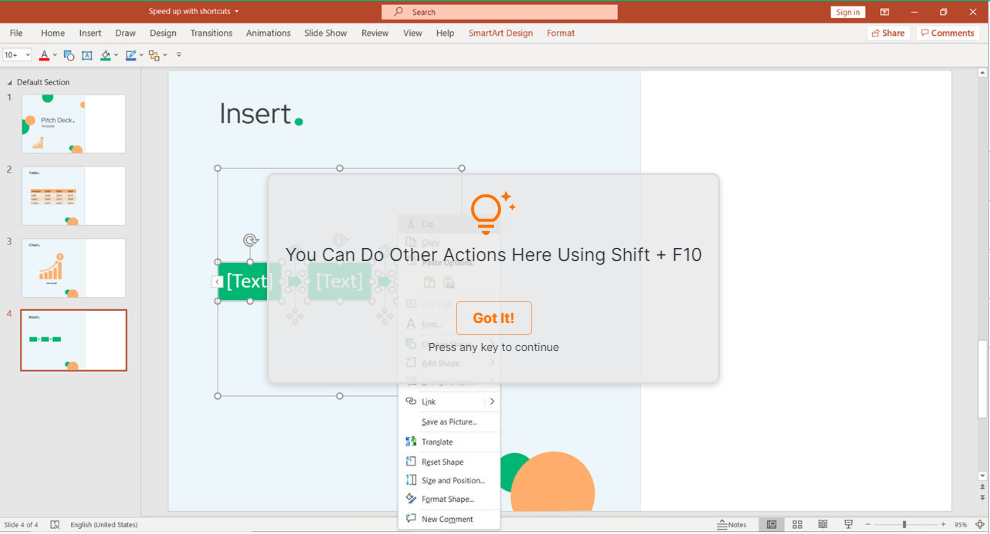Choose Format Shape in context menu
Image resolution: width=990 pixels, height=534 pixels.
click(449, 499)
